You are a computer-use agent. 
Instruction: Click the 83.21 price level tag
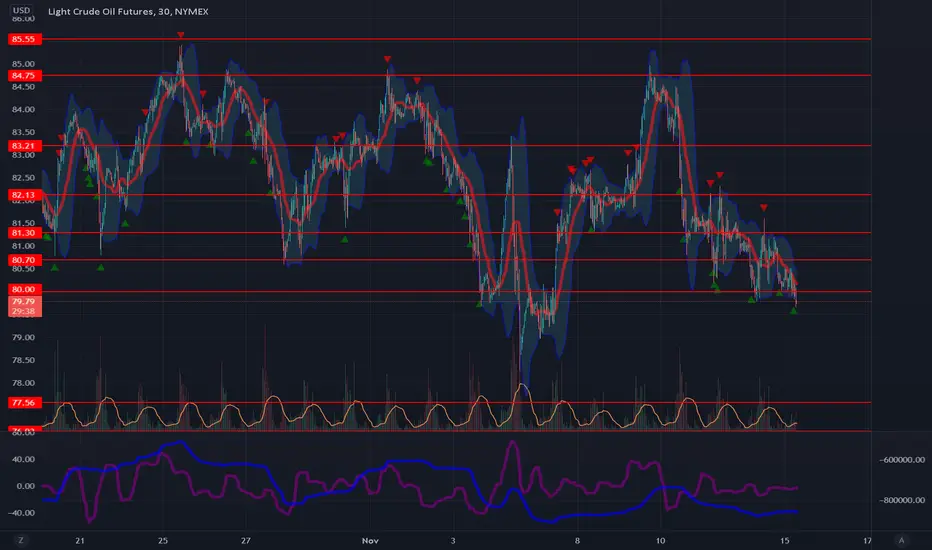point(24,146)
